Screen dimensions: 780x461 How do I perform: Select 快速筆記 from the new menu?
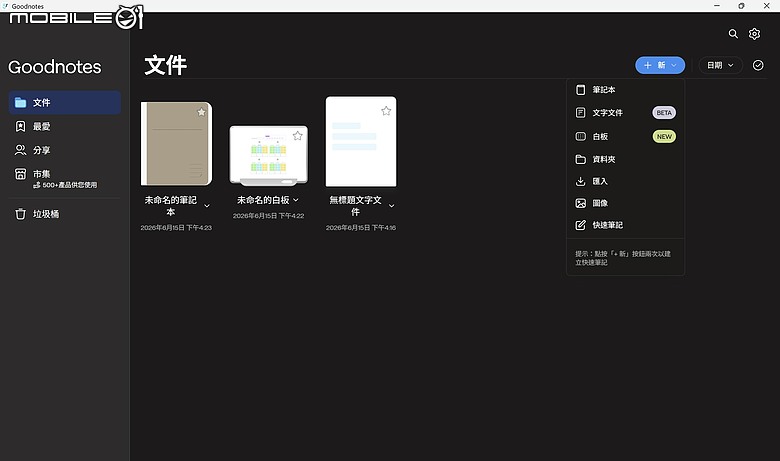625,225
